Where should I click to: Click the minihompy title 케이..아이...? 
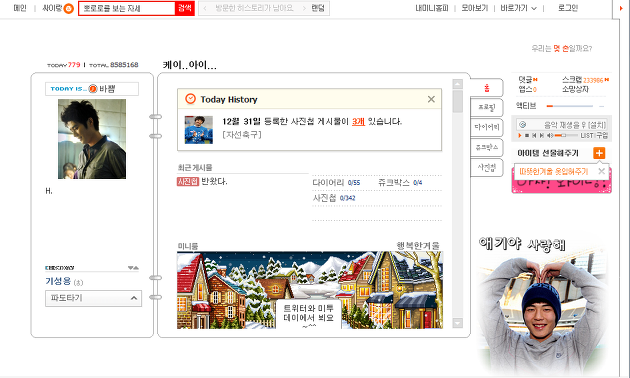coord(189,65)
